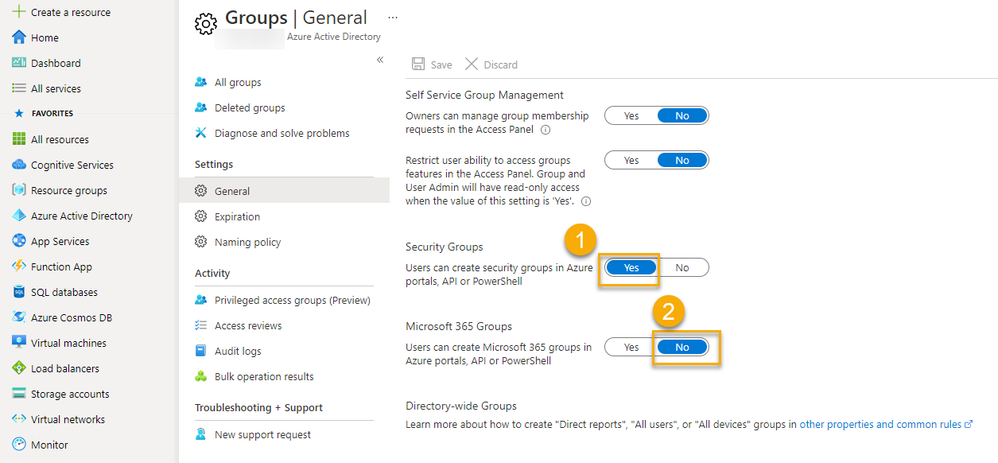The width and height of the screenshot is (998, 463).
Task: Click the Storage accounts icon
Action: coord(19,394)
